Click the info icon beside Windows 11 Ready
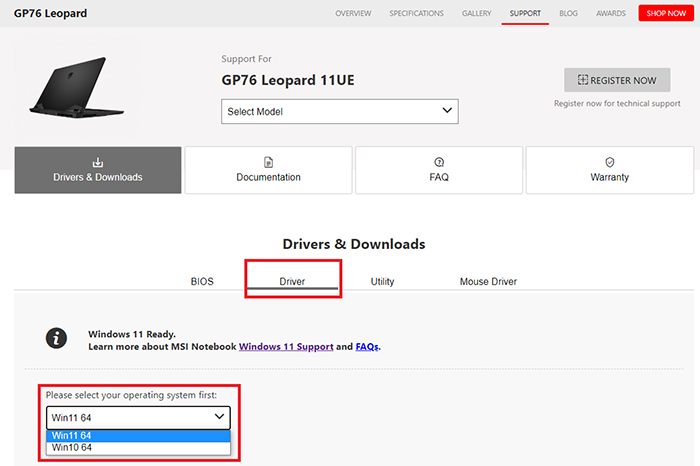This screenshot has height=466, width=700. (56, 338)
